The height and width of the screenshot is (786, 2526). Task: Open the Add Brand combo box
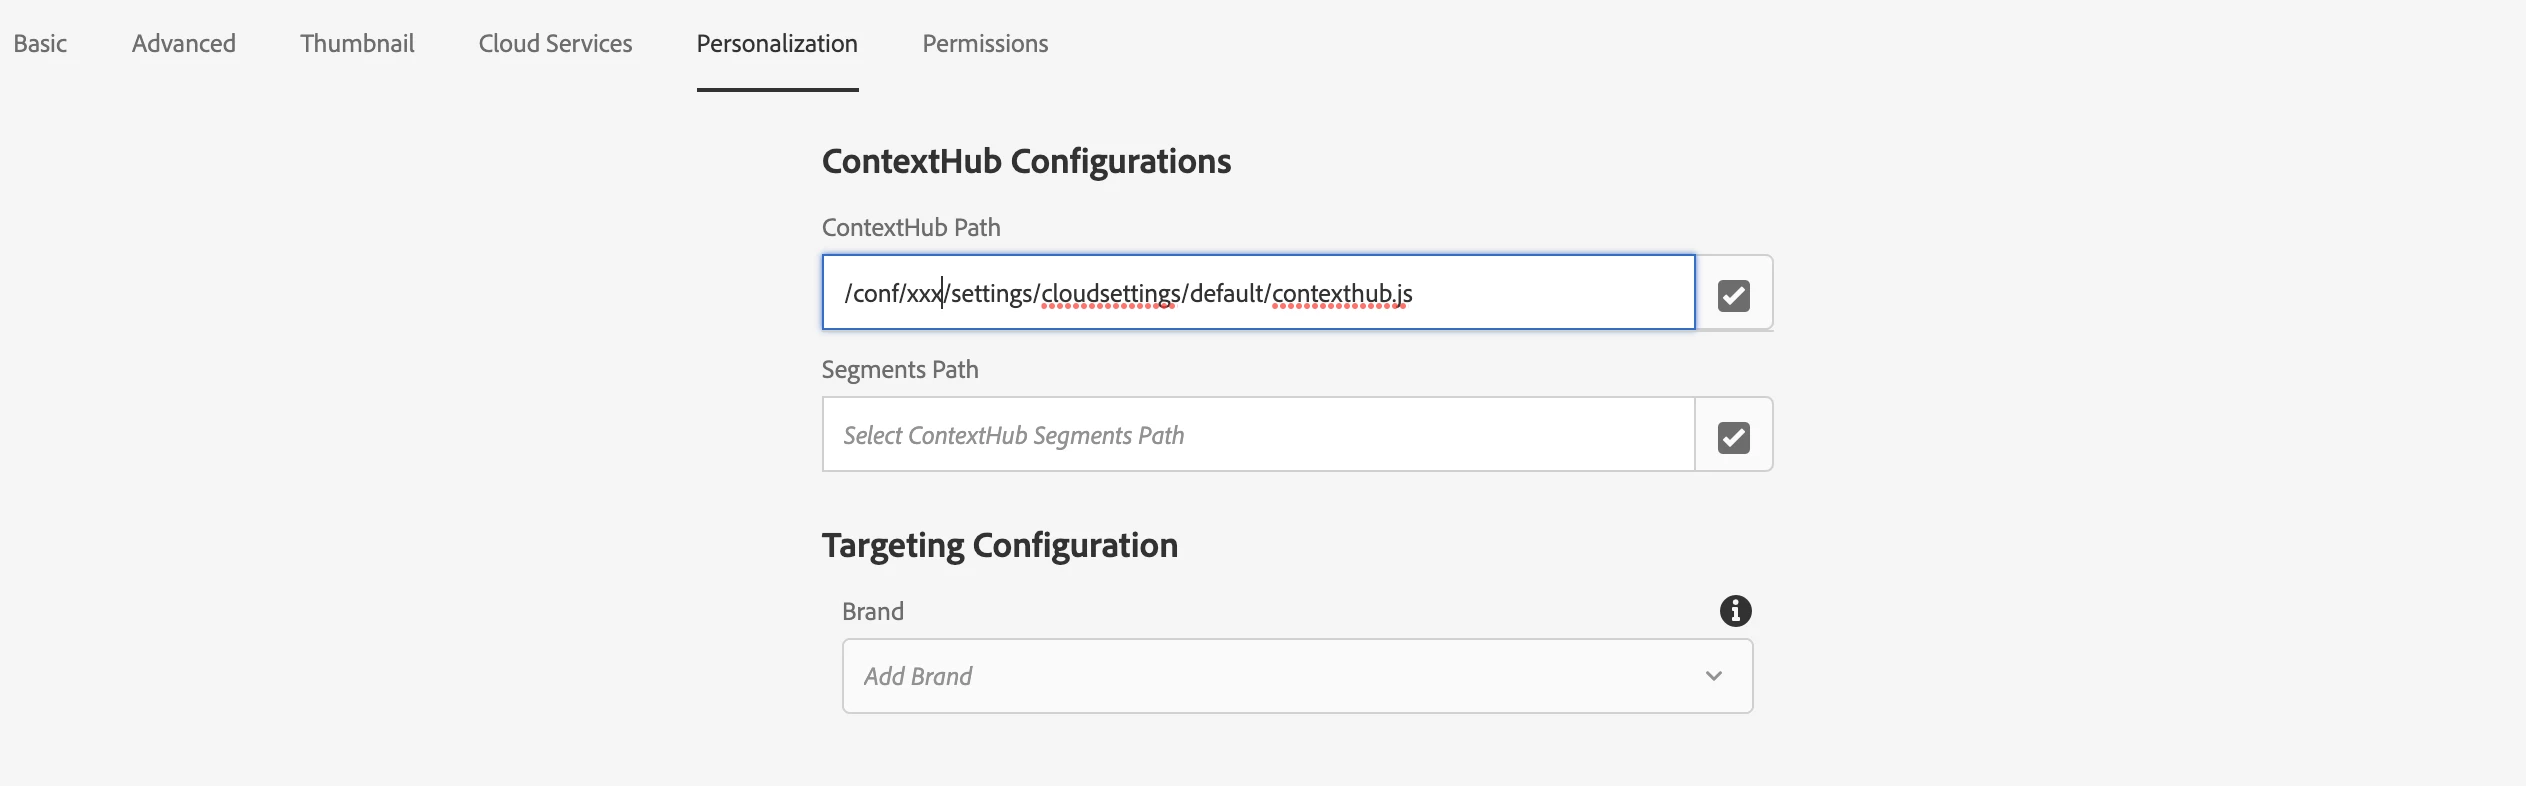(1270, 676)
